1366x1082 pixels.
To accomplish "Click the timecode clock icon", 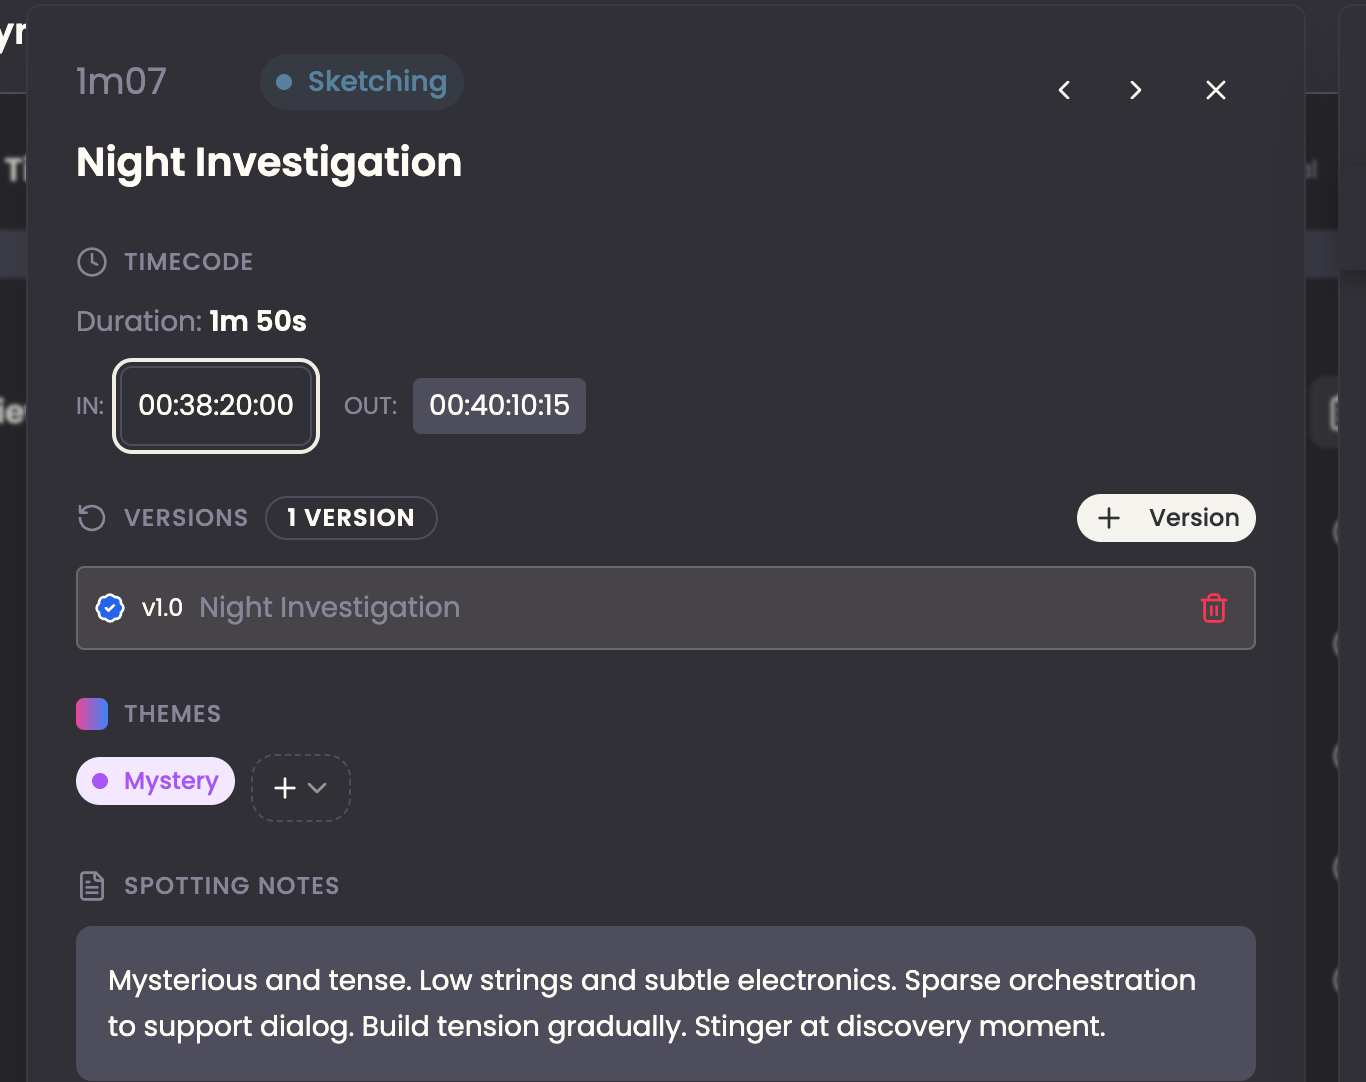I will (x=92, y=262).
